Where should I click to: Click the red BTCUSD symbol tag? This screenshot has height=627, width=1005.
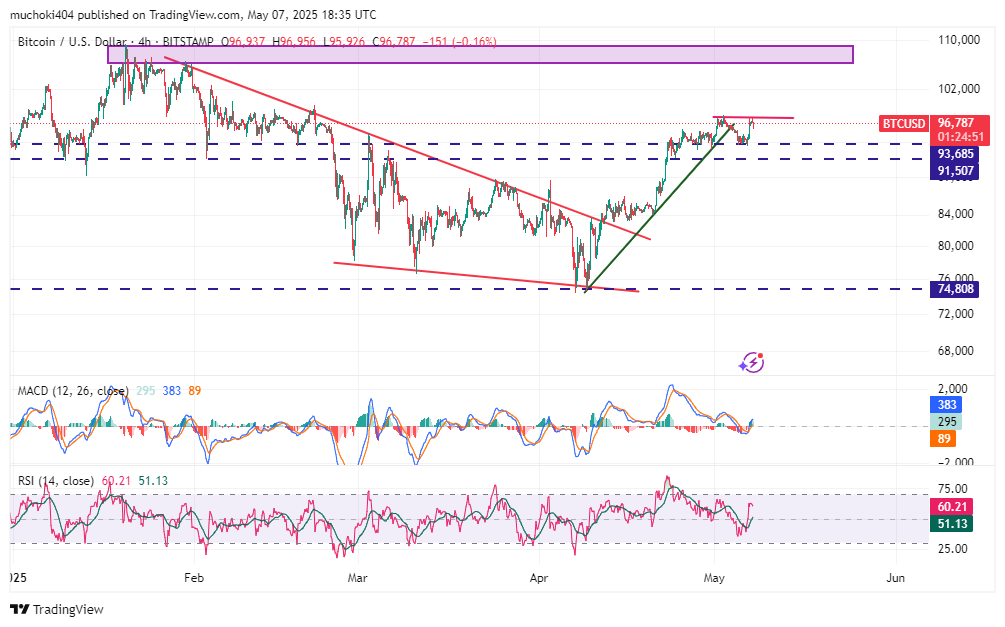coord(903,123)
